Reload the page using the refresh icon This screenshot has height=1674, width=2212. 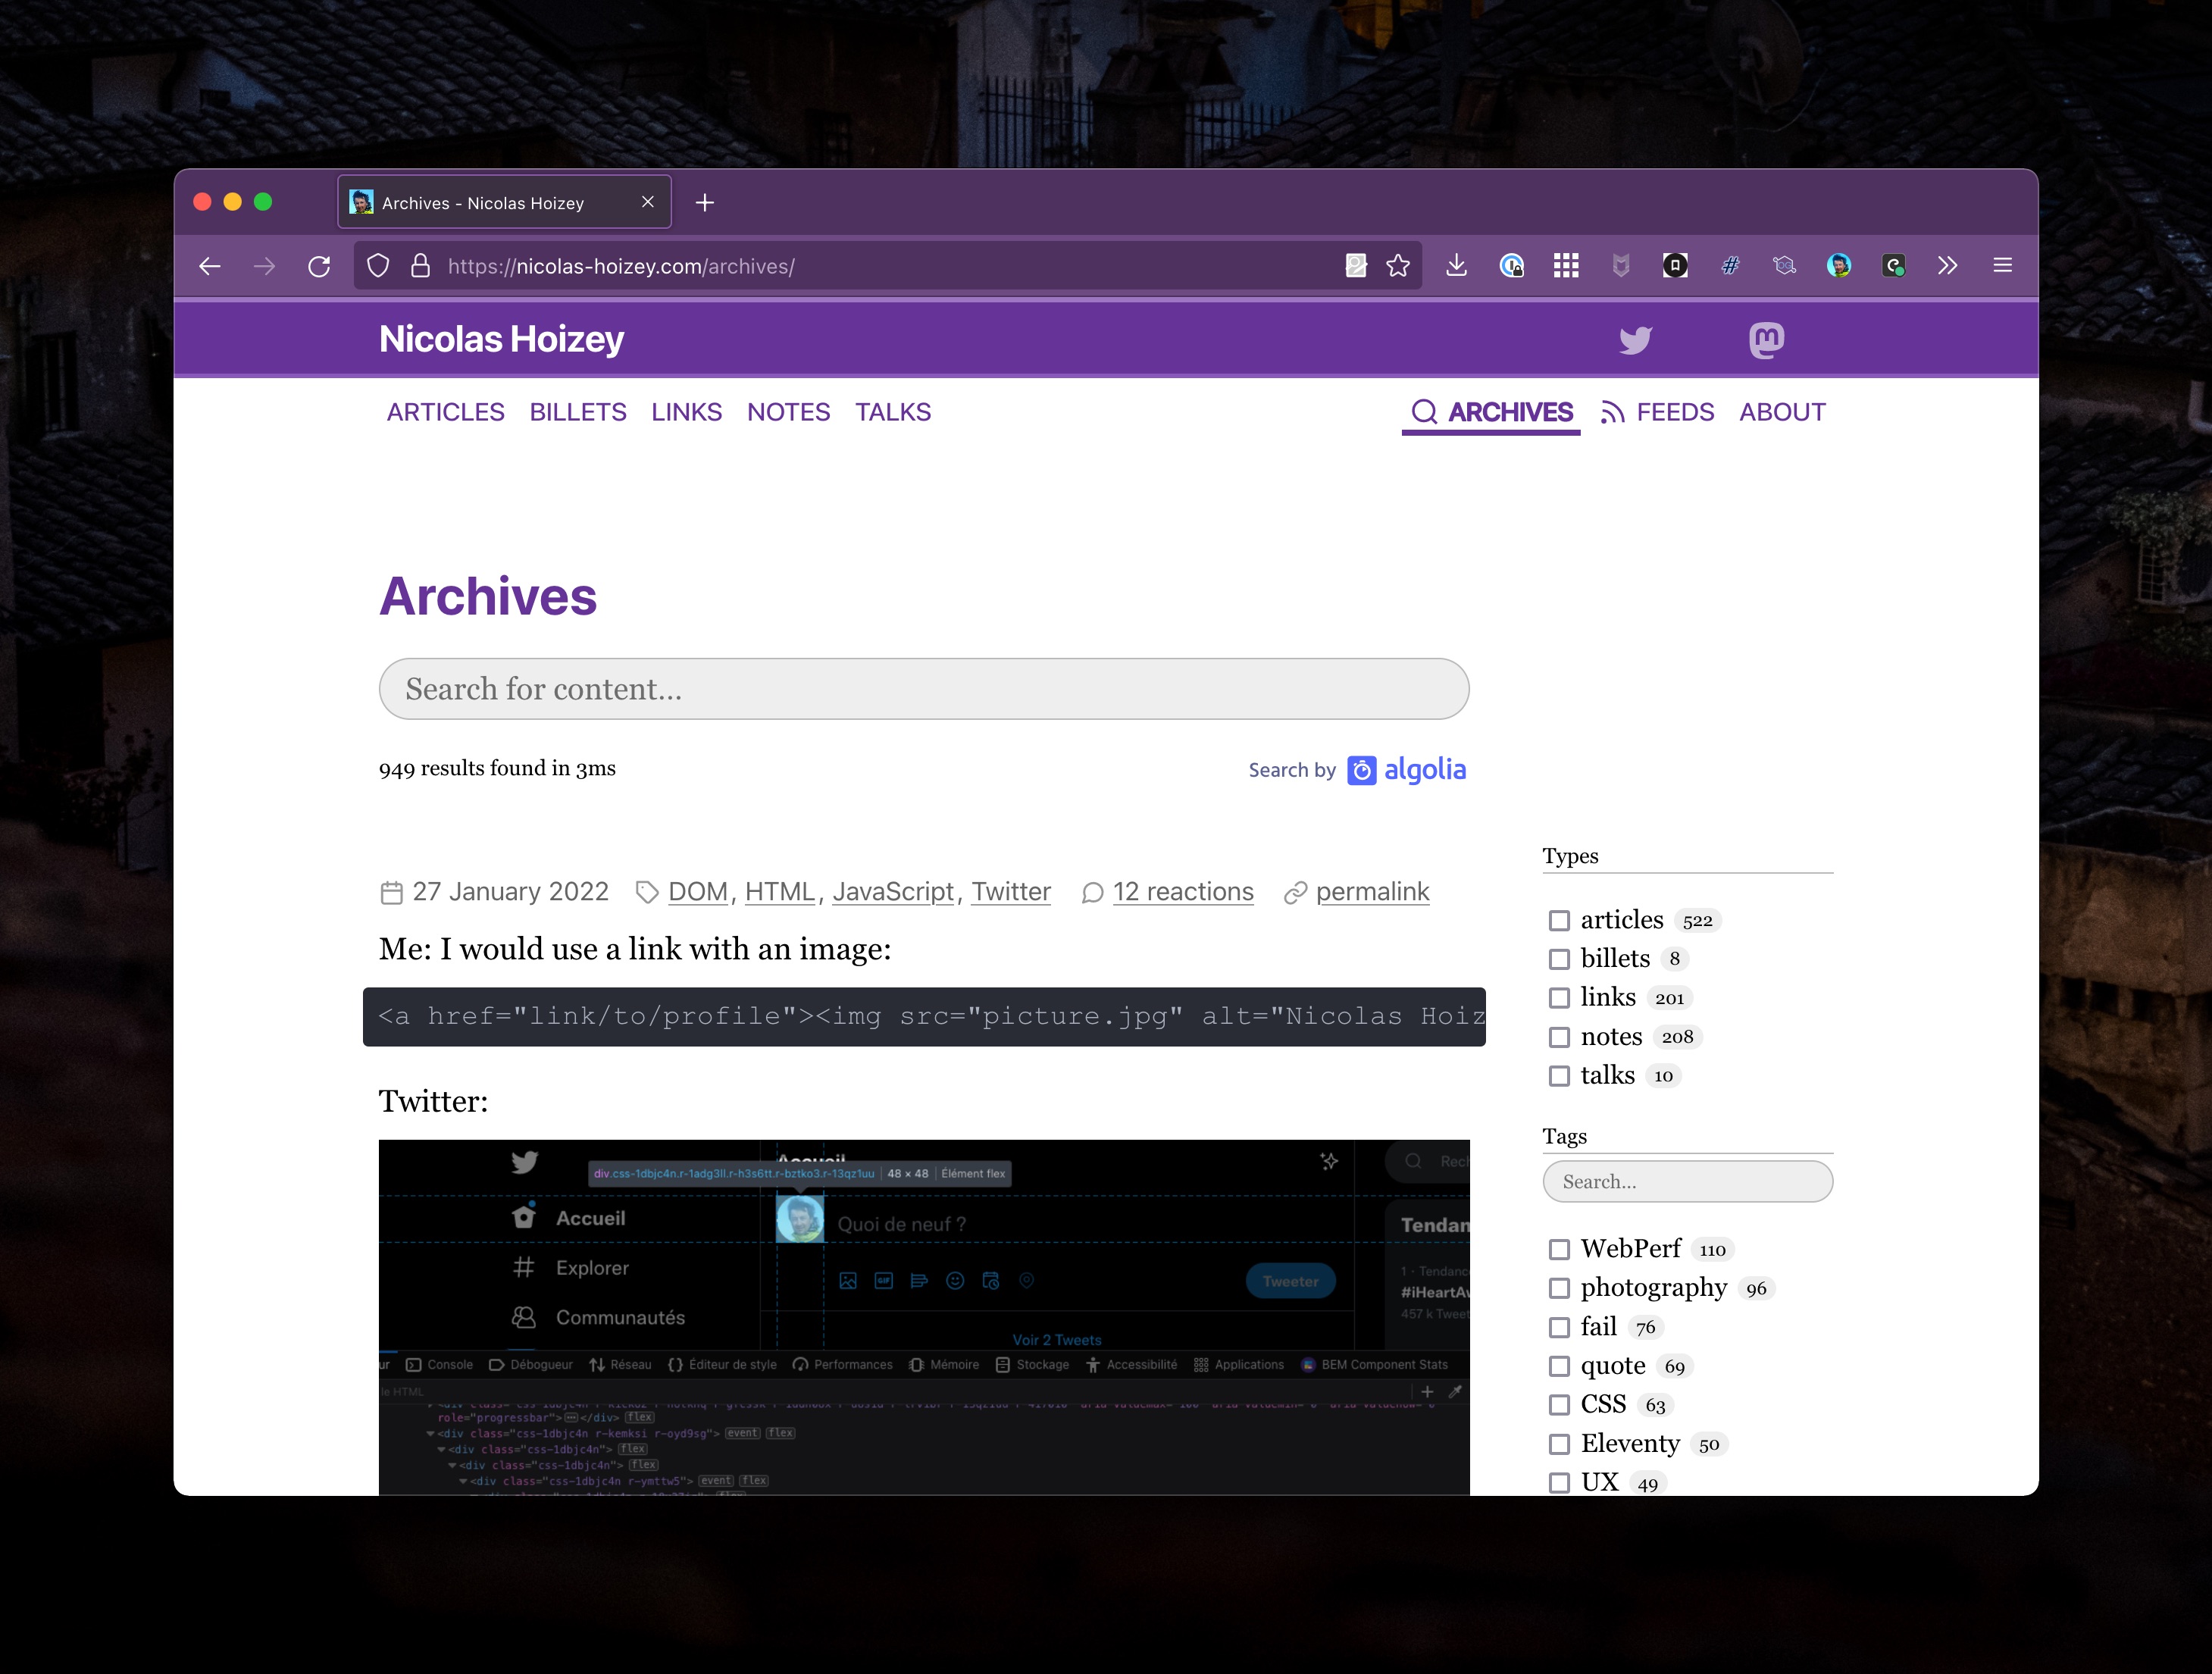[x=320, y=265]
